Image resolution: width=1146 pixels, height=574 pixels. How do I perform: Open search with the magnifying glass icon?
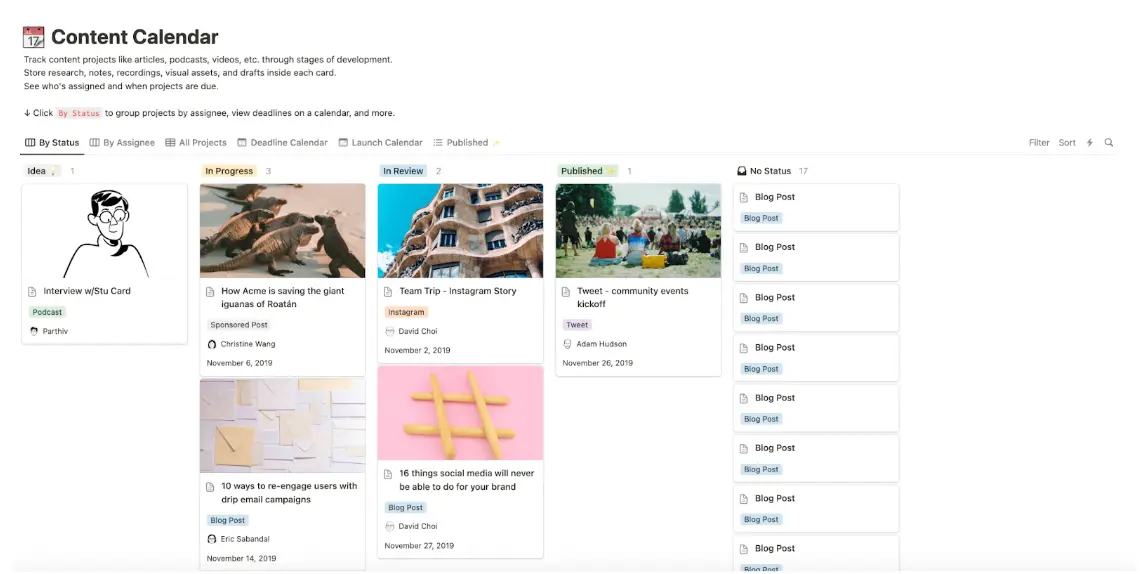[1109, 143]
